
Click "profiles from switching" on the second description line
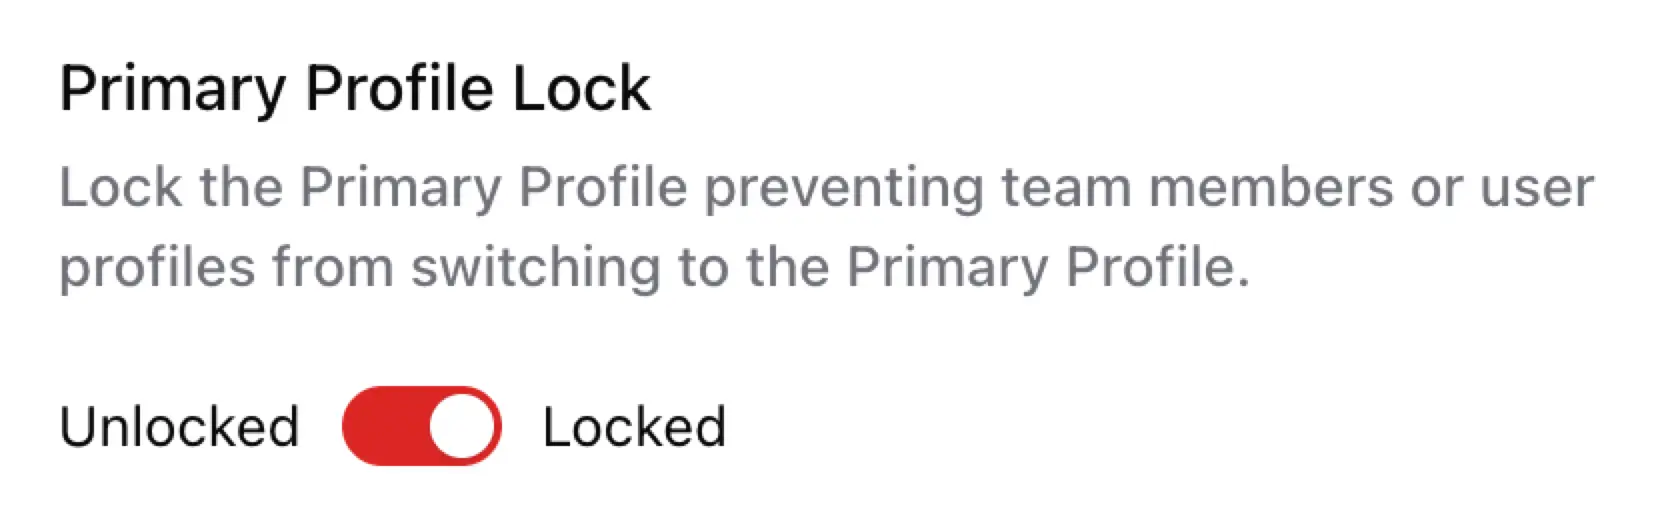pos(360,268)
